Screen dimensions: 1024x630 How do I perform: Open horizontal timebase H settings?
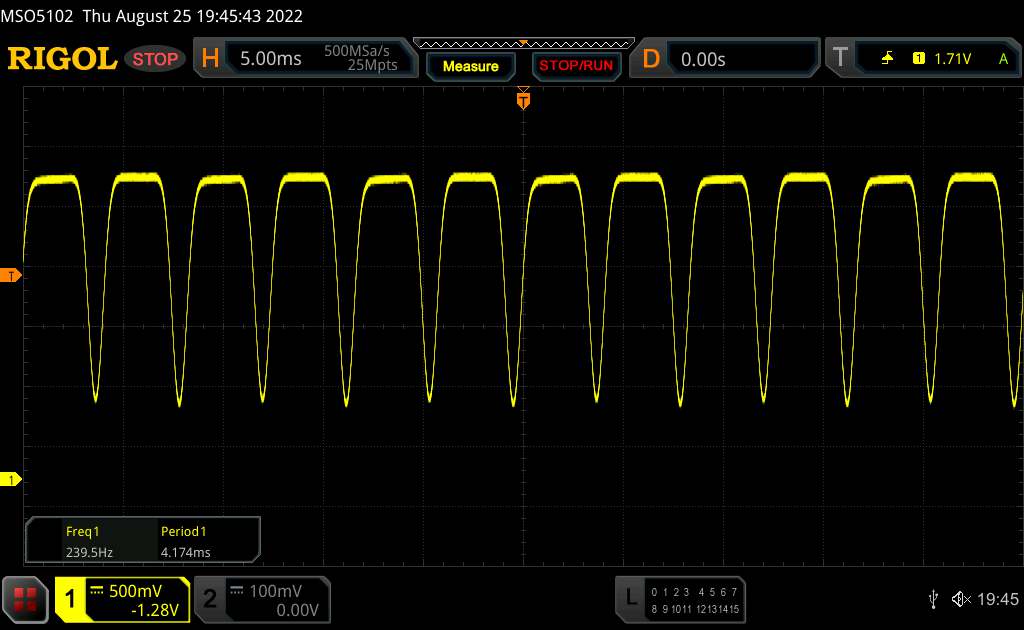click(x=210, y=59)
